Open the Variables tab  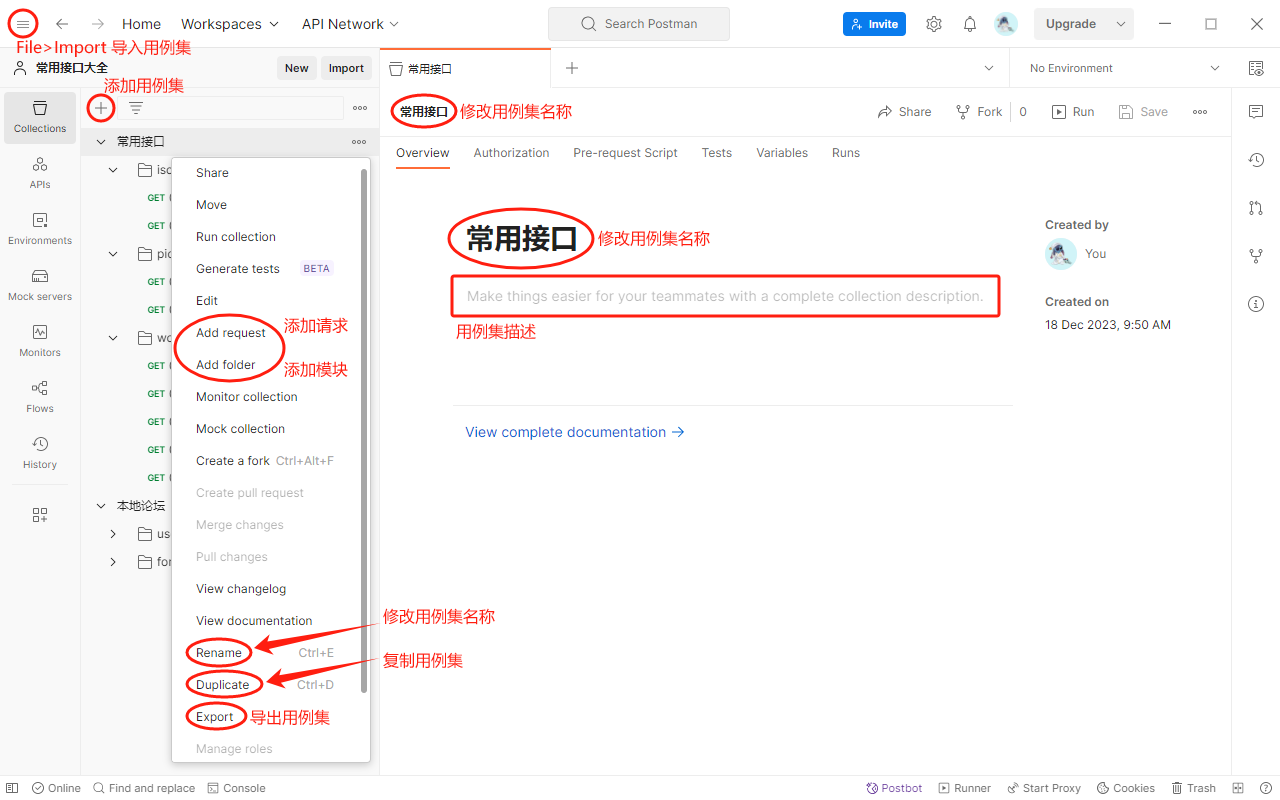(x=782, y=153)
